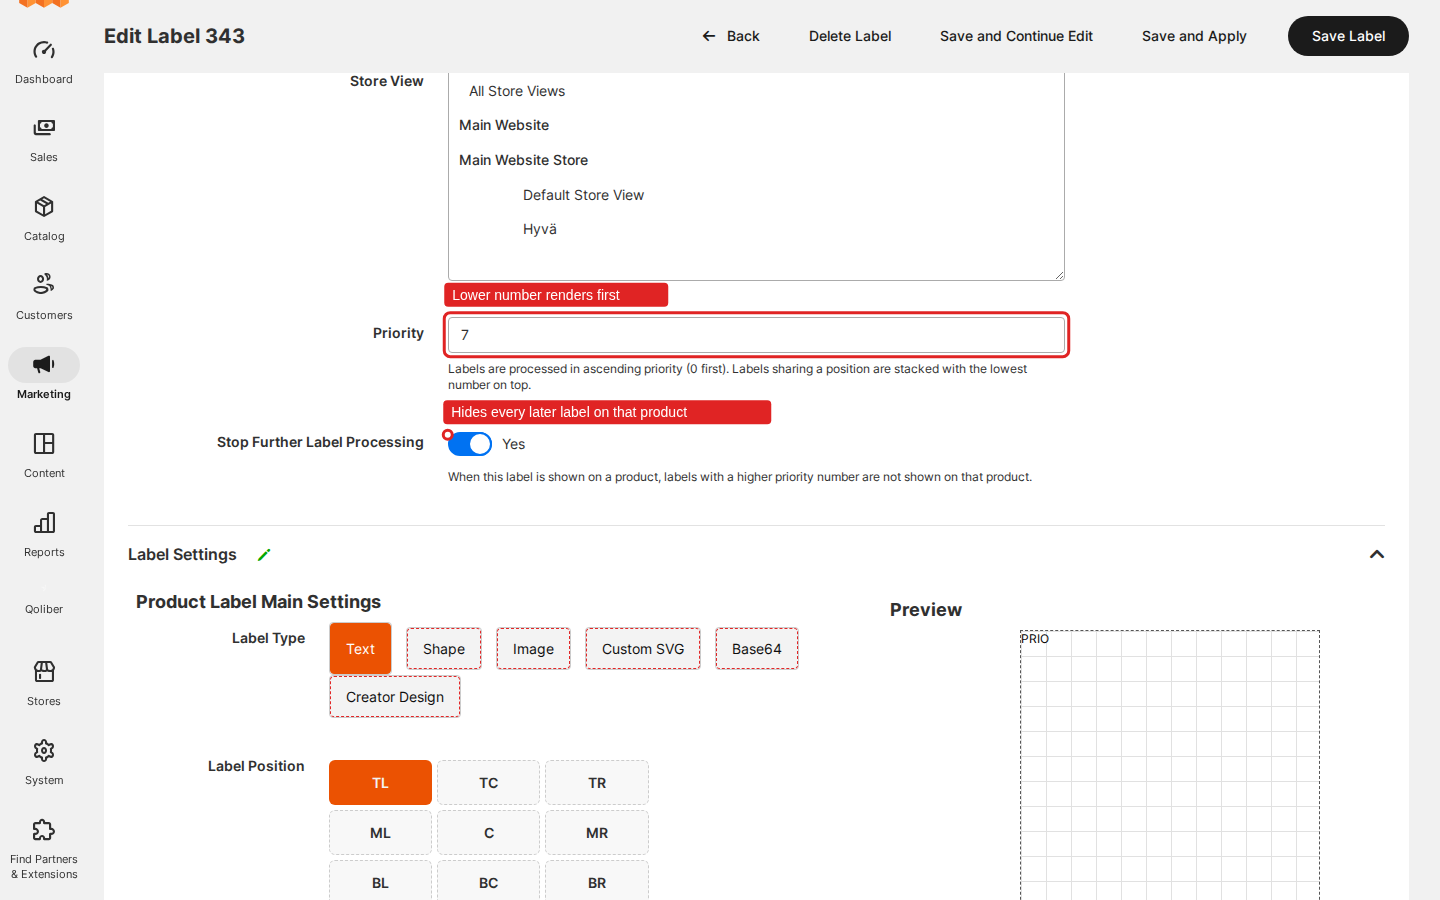Open the Sales money icon
The height and width of the screenshot is (900, 1440).
(x=44, y=128)
